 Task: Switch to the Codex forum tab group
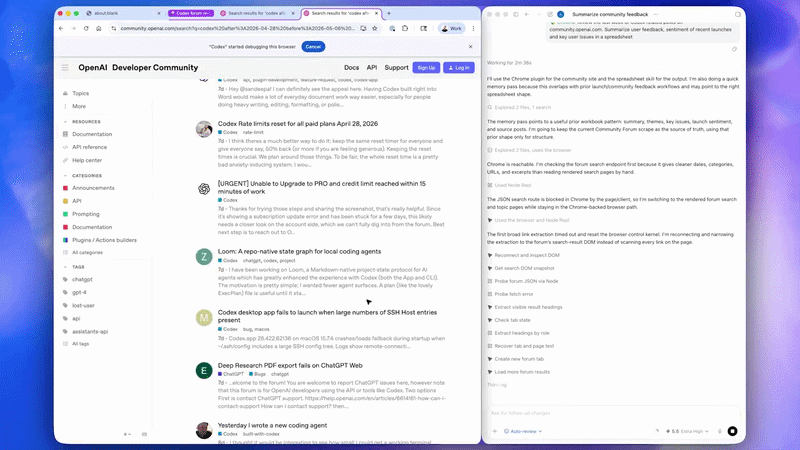pos(191,13)
